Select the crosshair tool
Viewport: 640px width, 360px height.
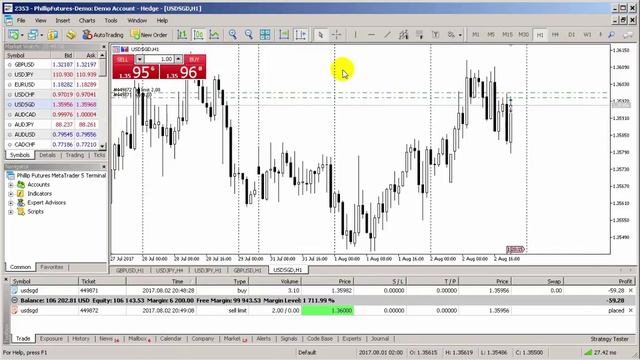tap(336, 35)
